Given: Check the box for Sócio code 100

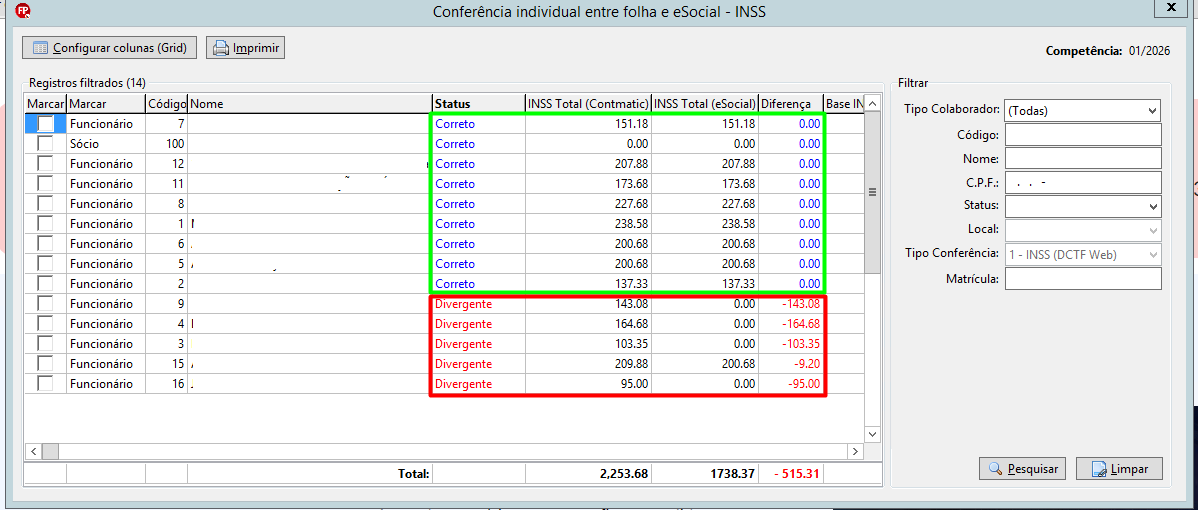Looking at the screenshot, I should 46,144.
